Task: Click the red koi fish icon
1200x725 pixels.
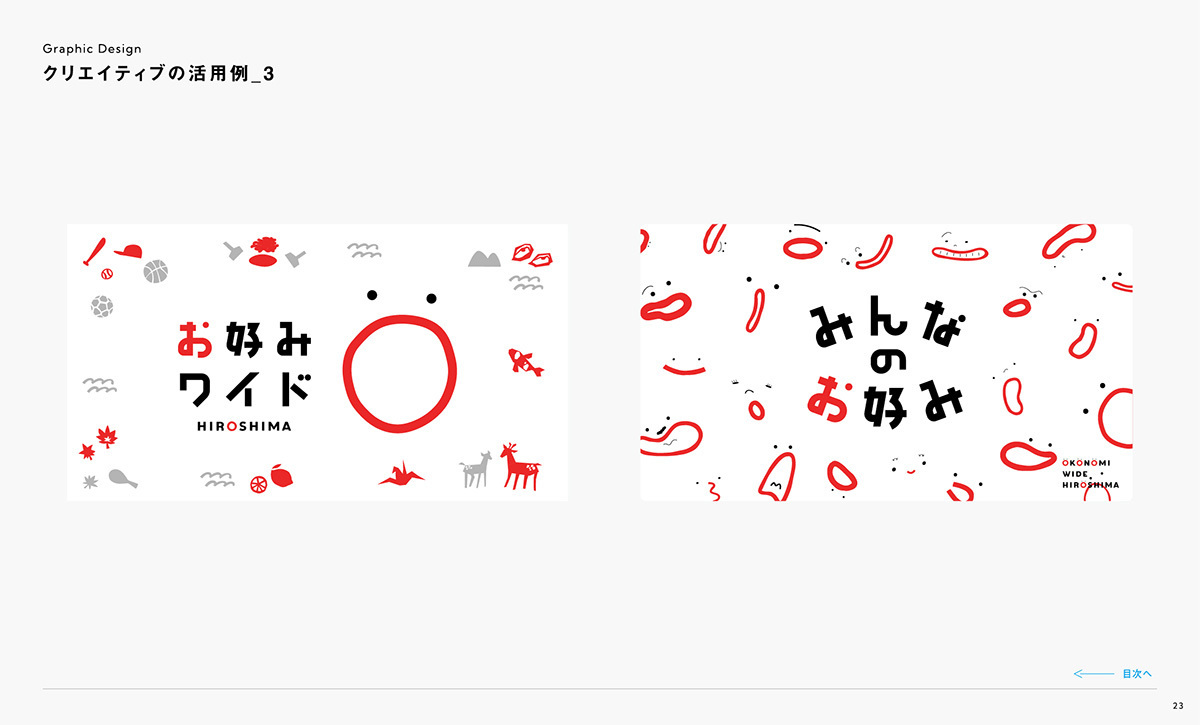Action: tap(525, 361)
